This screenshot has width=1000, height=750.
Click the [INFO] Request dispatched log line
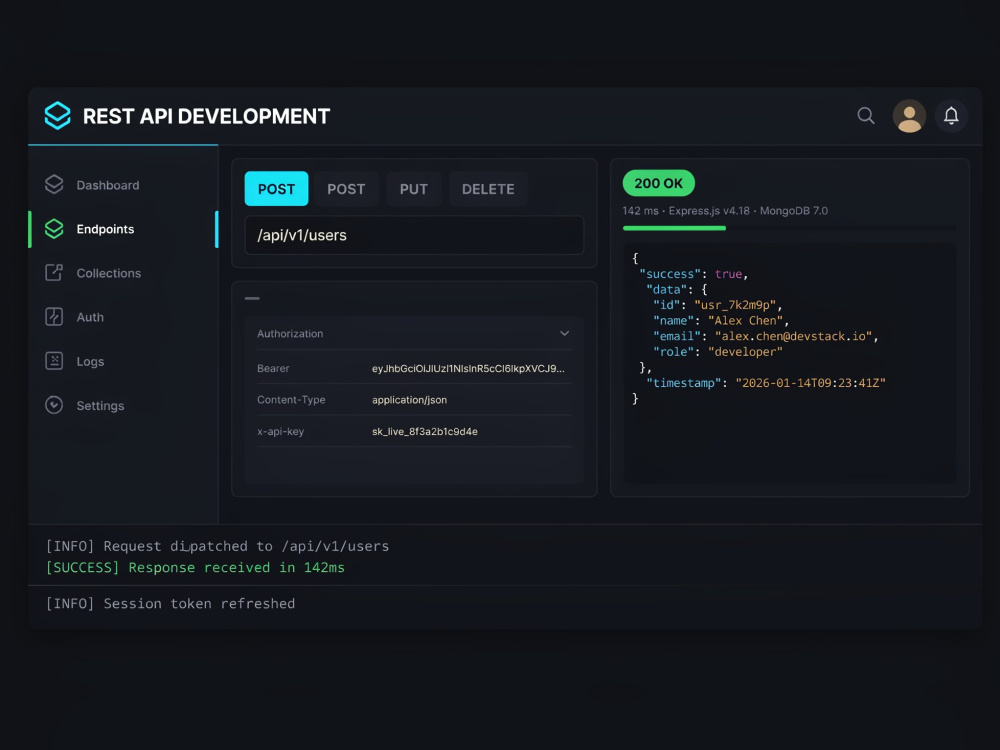click(x=217, y=546)
